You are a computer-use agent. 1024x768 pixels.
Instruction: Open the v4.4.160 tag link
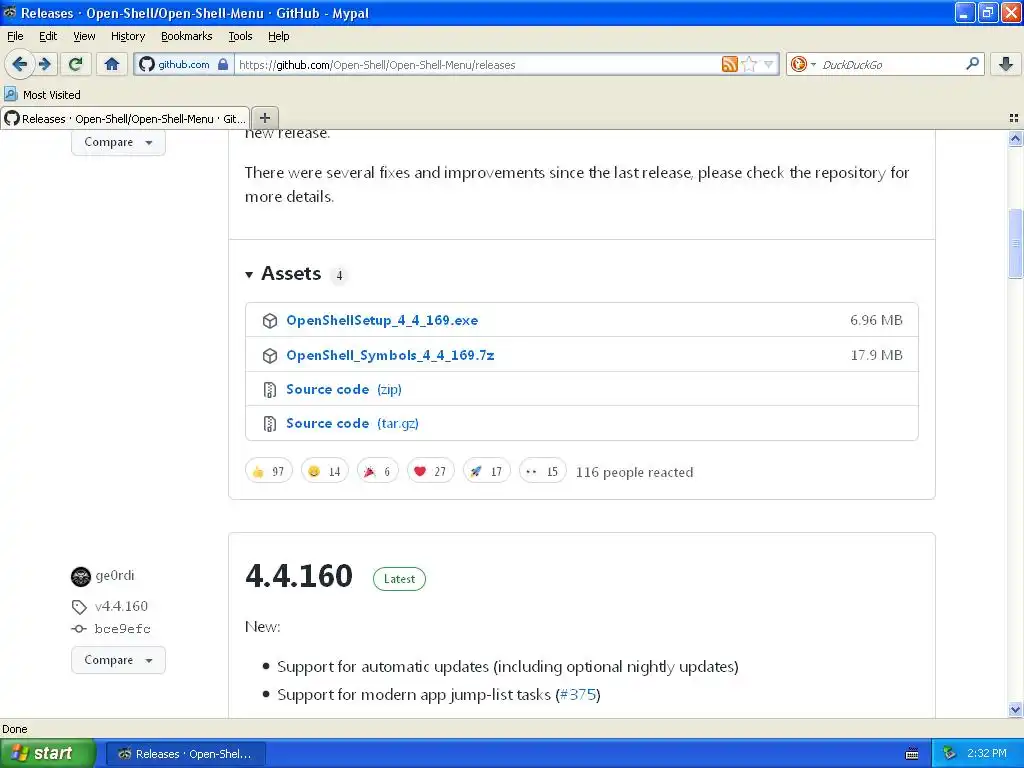[121, 606]
